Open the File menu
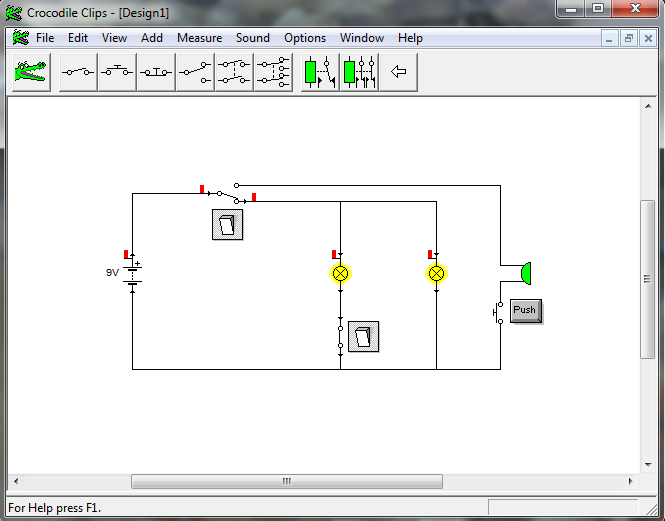665x521 pixels. [x=45, y=38]
